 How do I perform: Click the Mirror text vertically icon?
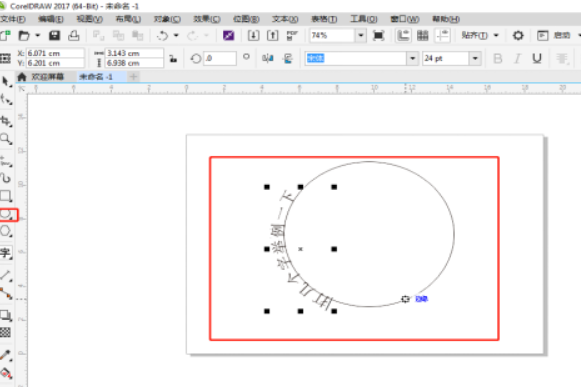pyautogui.click(x=288, y=58)
